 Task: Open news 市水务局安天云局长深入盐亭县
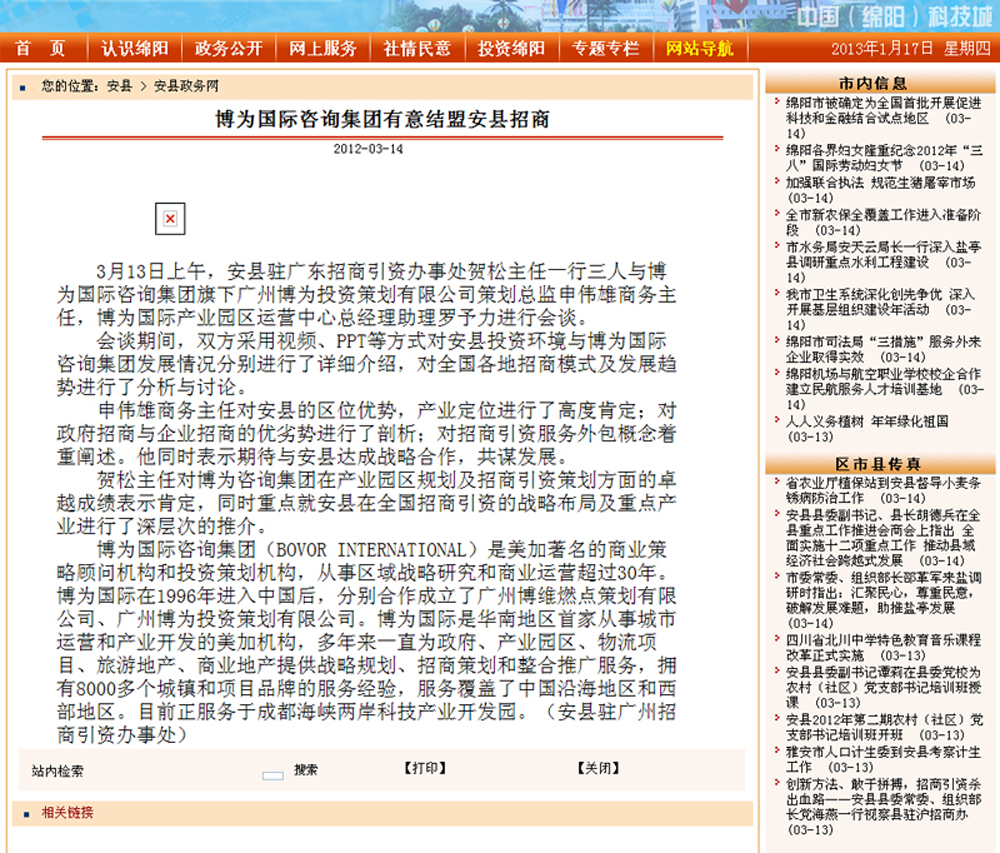tap(883, 262)
